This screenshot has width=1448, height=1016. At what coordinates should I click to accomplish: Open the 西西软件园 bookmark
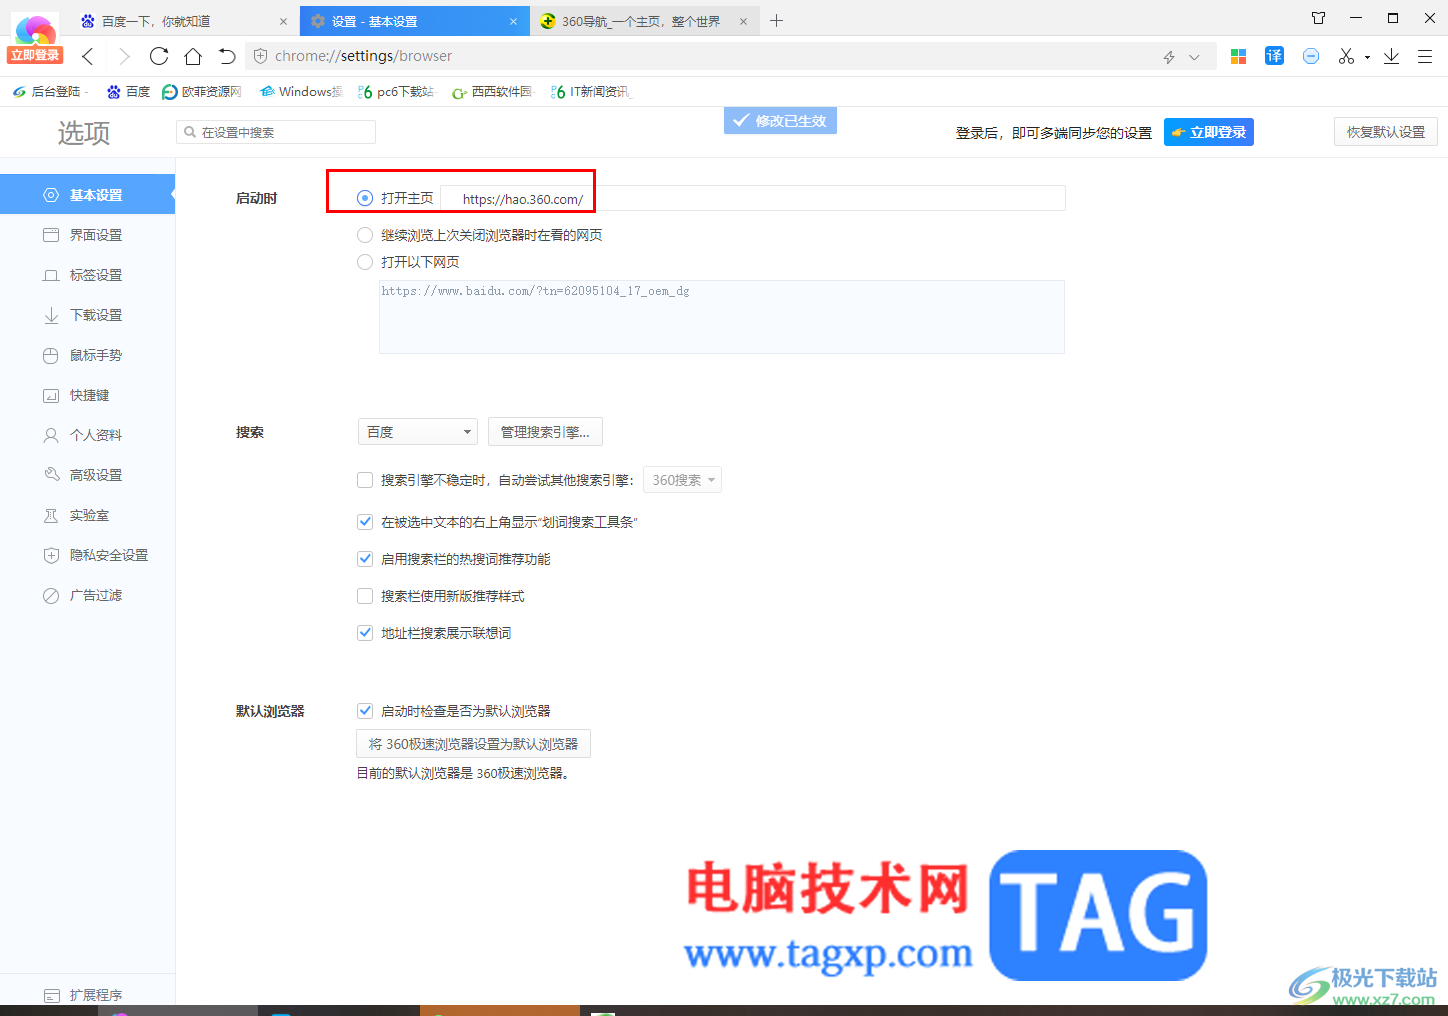coord(493,92)
